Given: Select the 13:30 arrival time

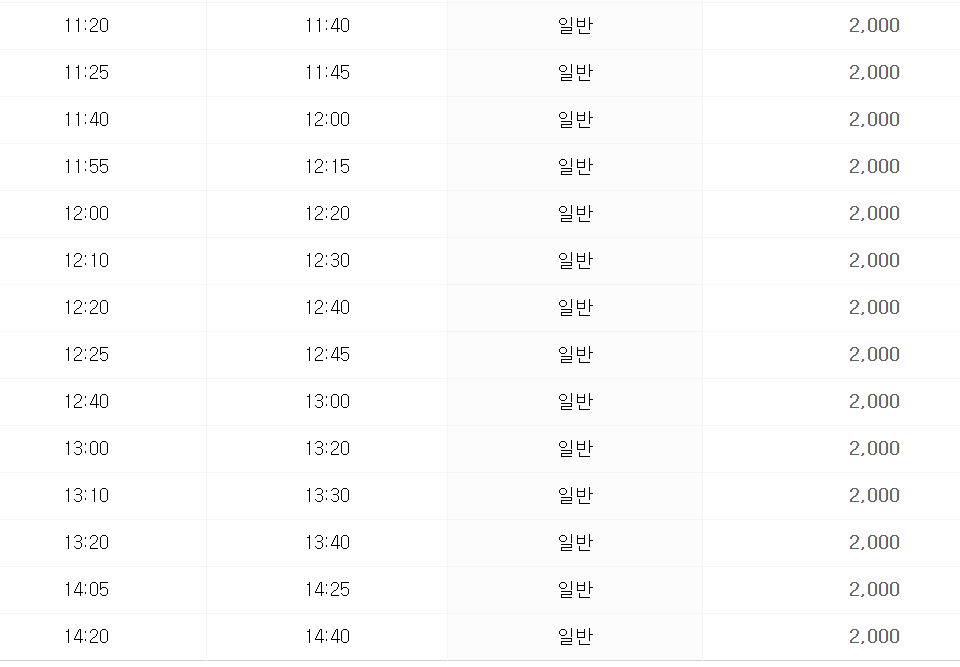Looking at the screenshot, I should pyautogui.click(x=328, y=495).
